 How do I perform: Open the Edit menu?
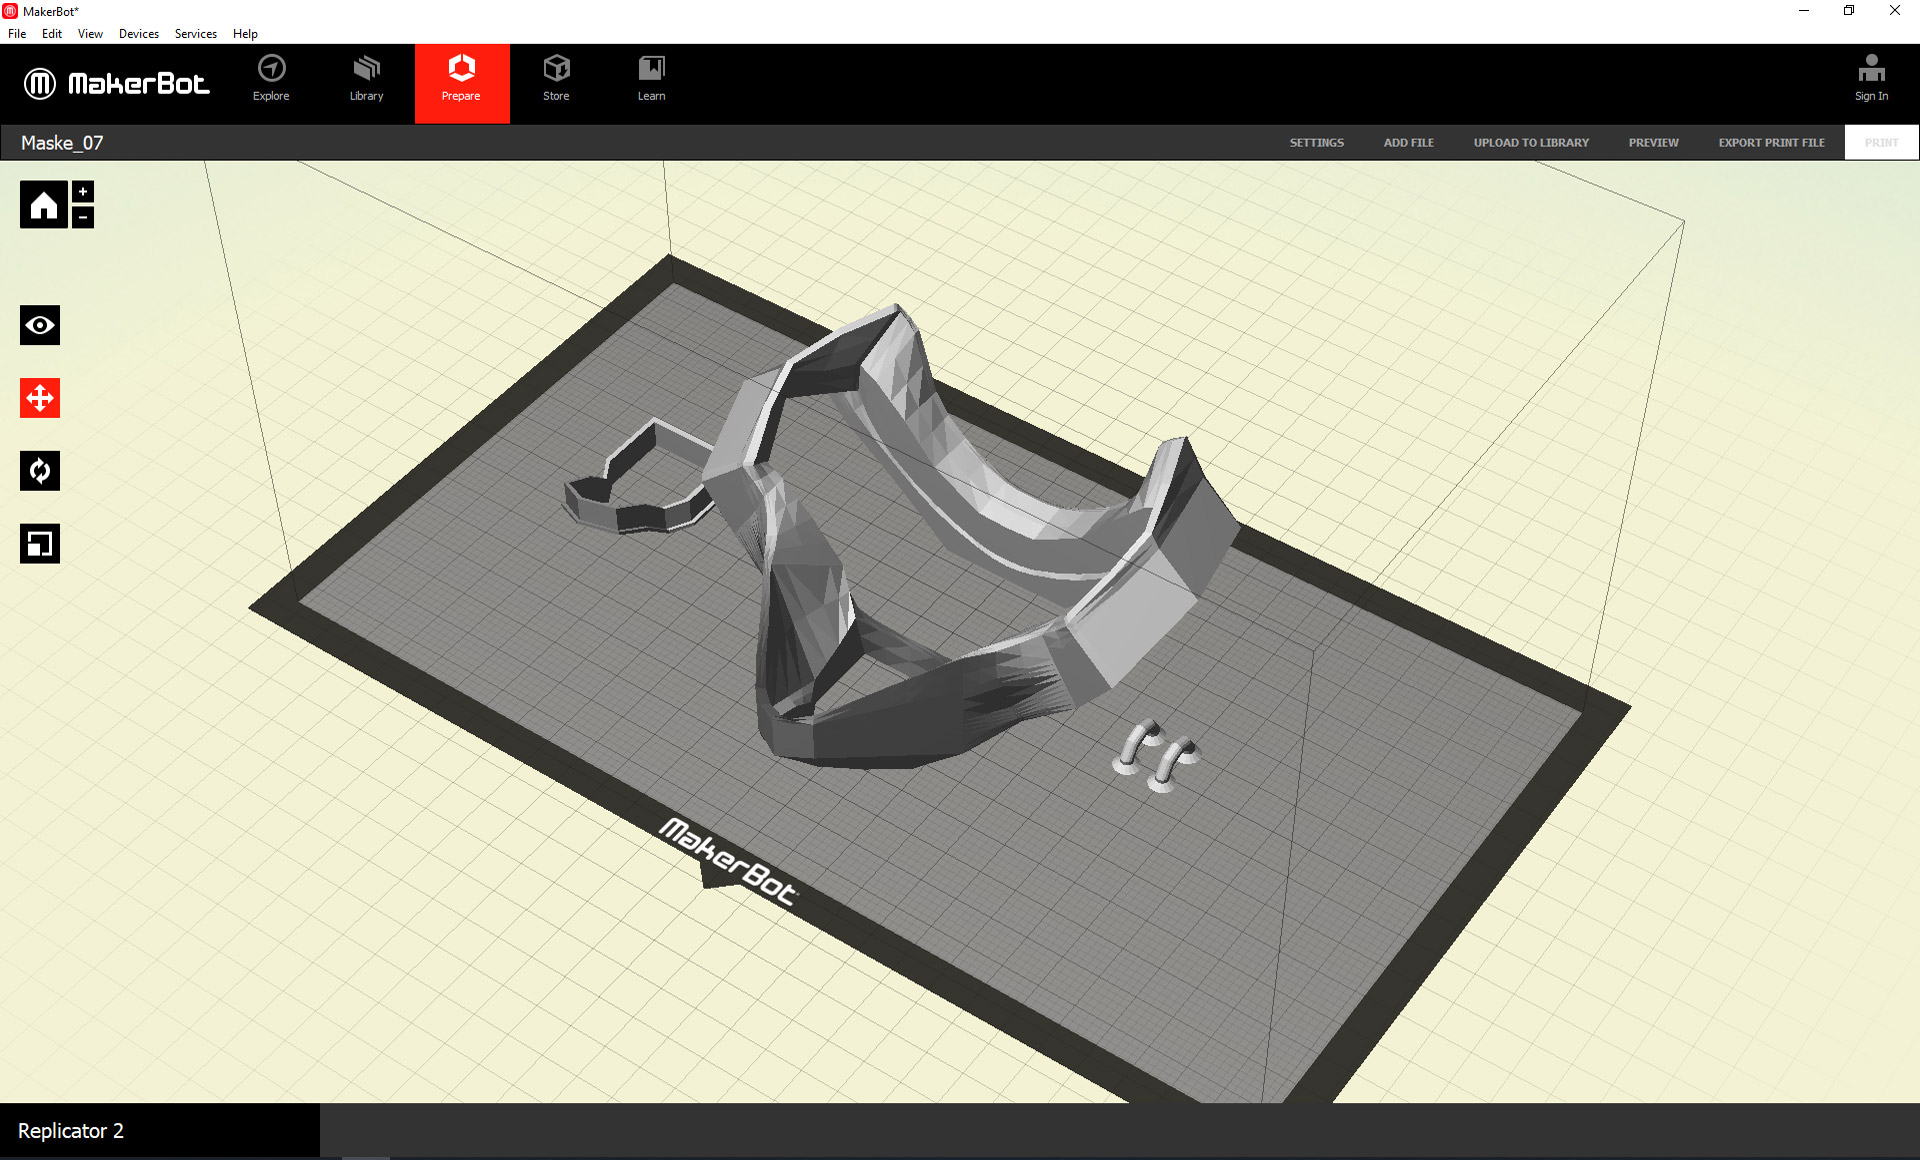(x=52, y=34)
